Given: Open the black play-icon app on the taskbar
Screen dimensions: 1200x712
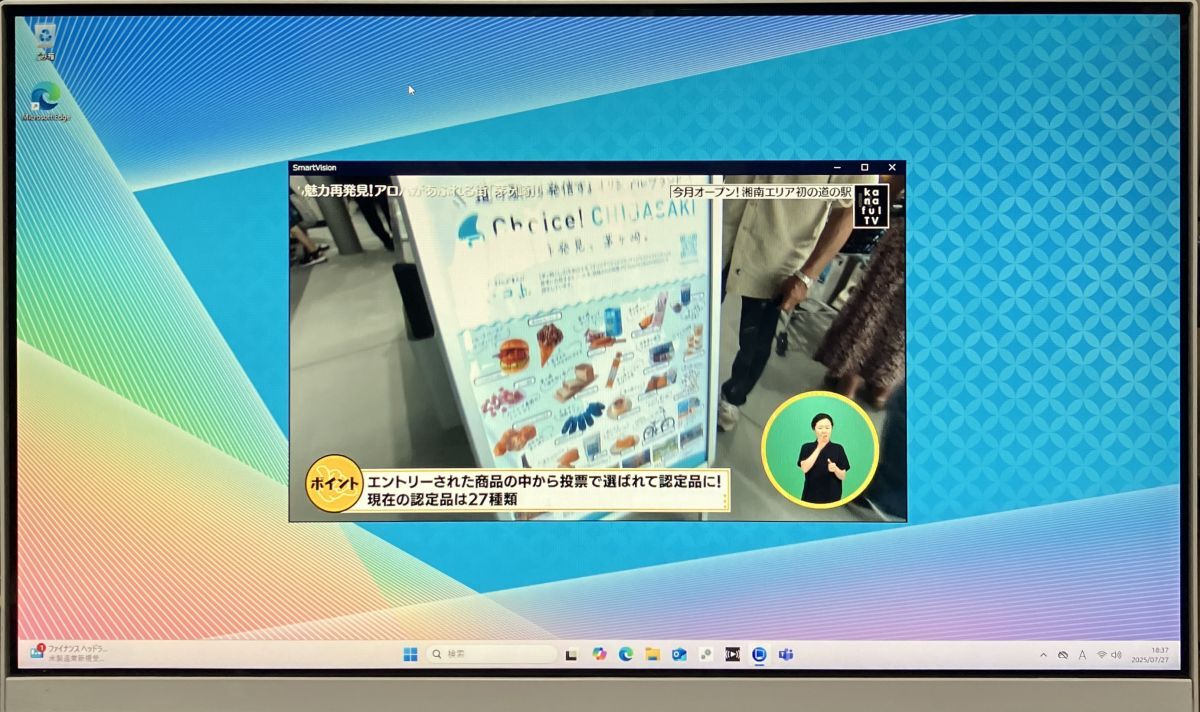Looking at the screenshot, I should (x=732, y=654).
